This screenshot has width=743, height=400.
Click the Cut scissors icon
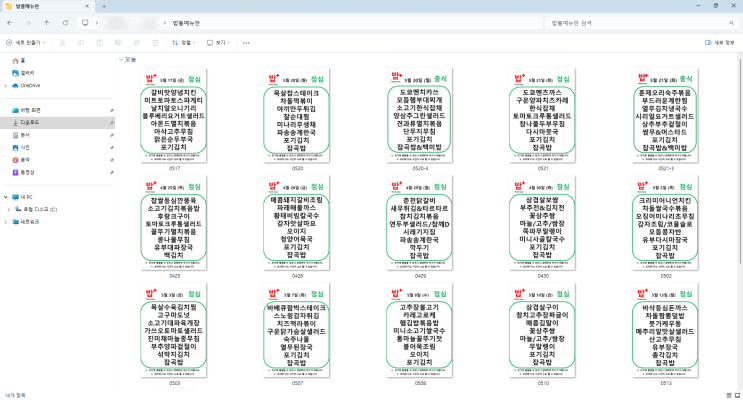62,43
